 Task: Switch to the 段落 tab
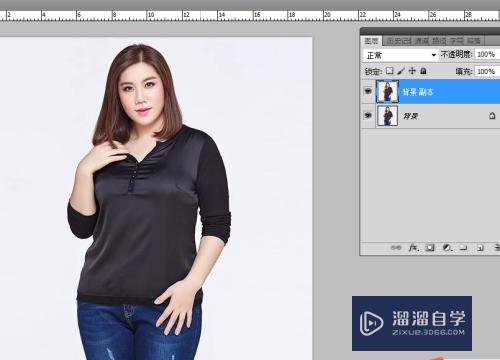(x=474, y=41)
